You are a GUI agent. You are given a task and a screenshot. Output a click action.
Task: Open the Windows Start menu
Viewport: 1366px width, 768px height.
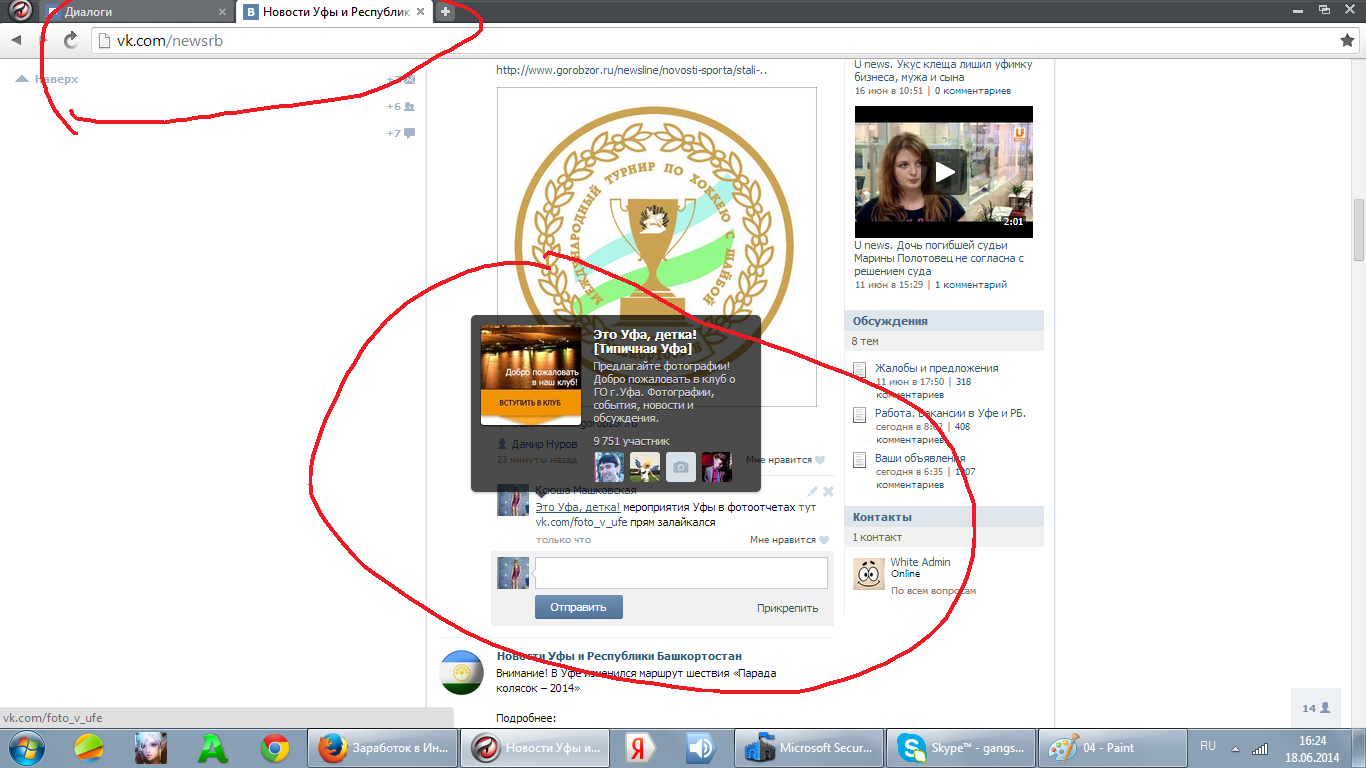(25, 747)
